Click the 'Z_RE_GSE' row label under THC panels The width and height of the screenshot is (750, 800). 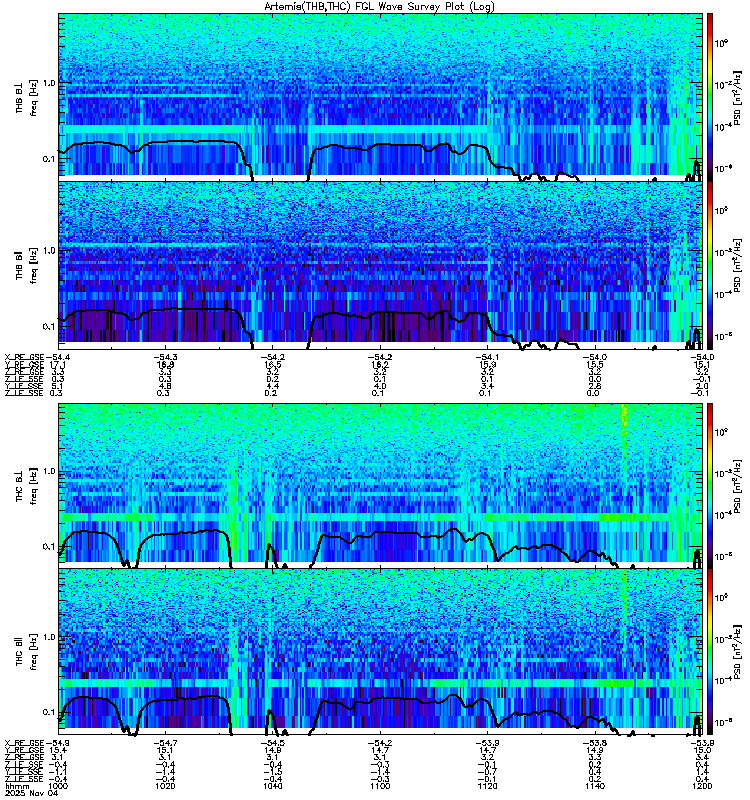click(25, 758)
